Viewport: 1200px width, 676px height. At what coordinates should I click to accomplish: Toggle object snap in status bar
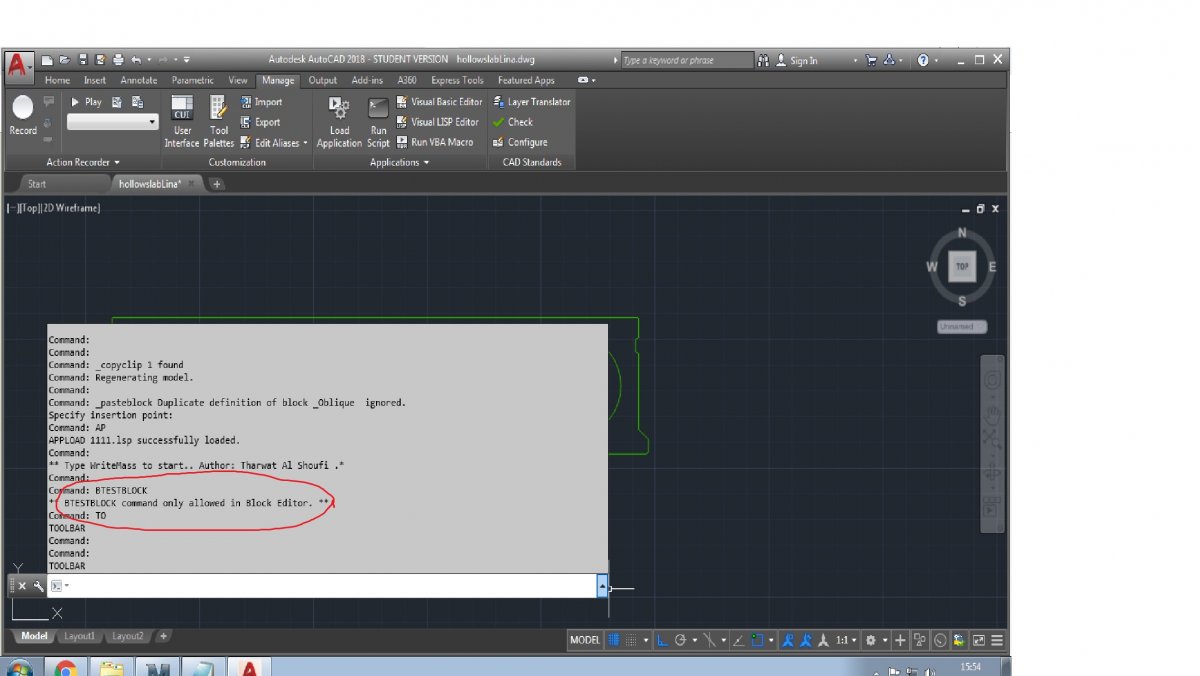(x=757, y=640)
